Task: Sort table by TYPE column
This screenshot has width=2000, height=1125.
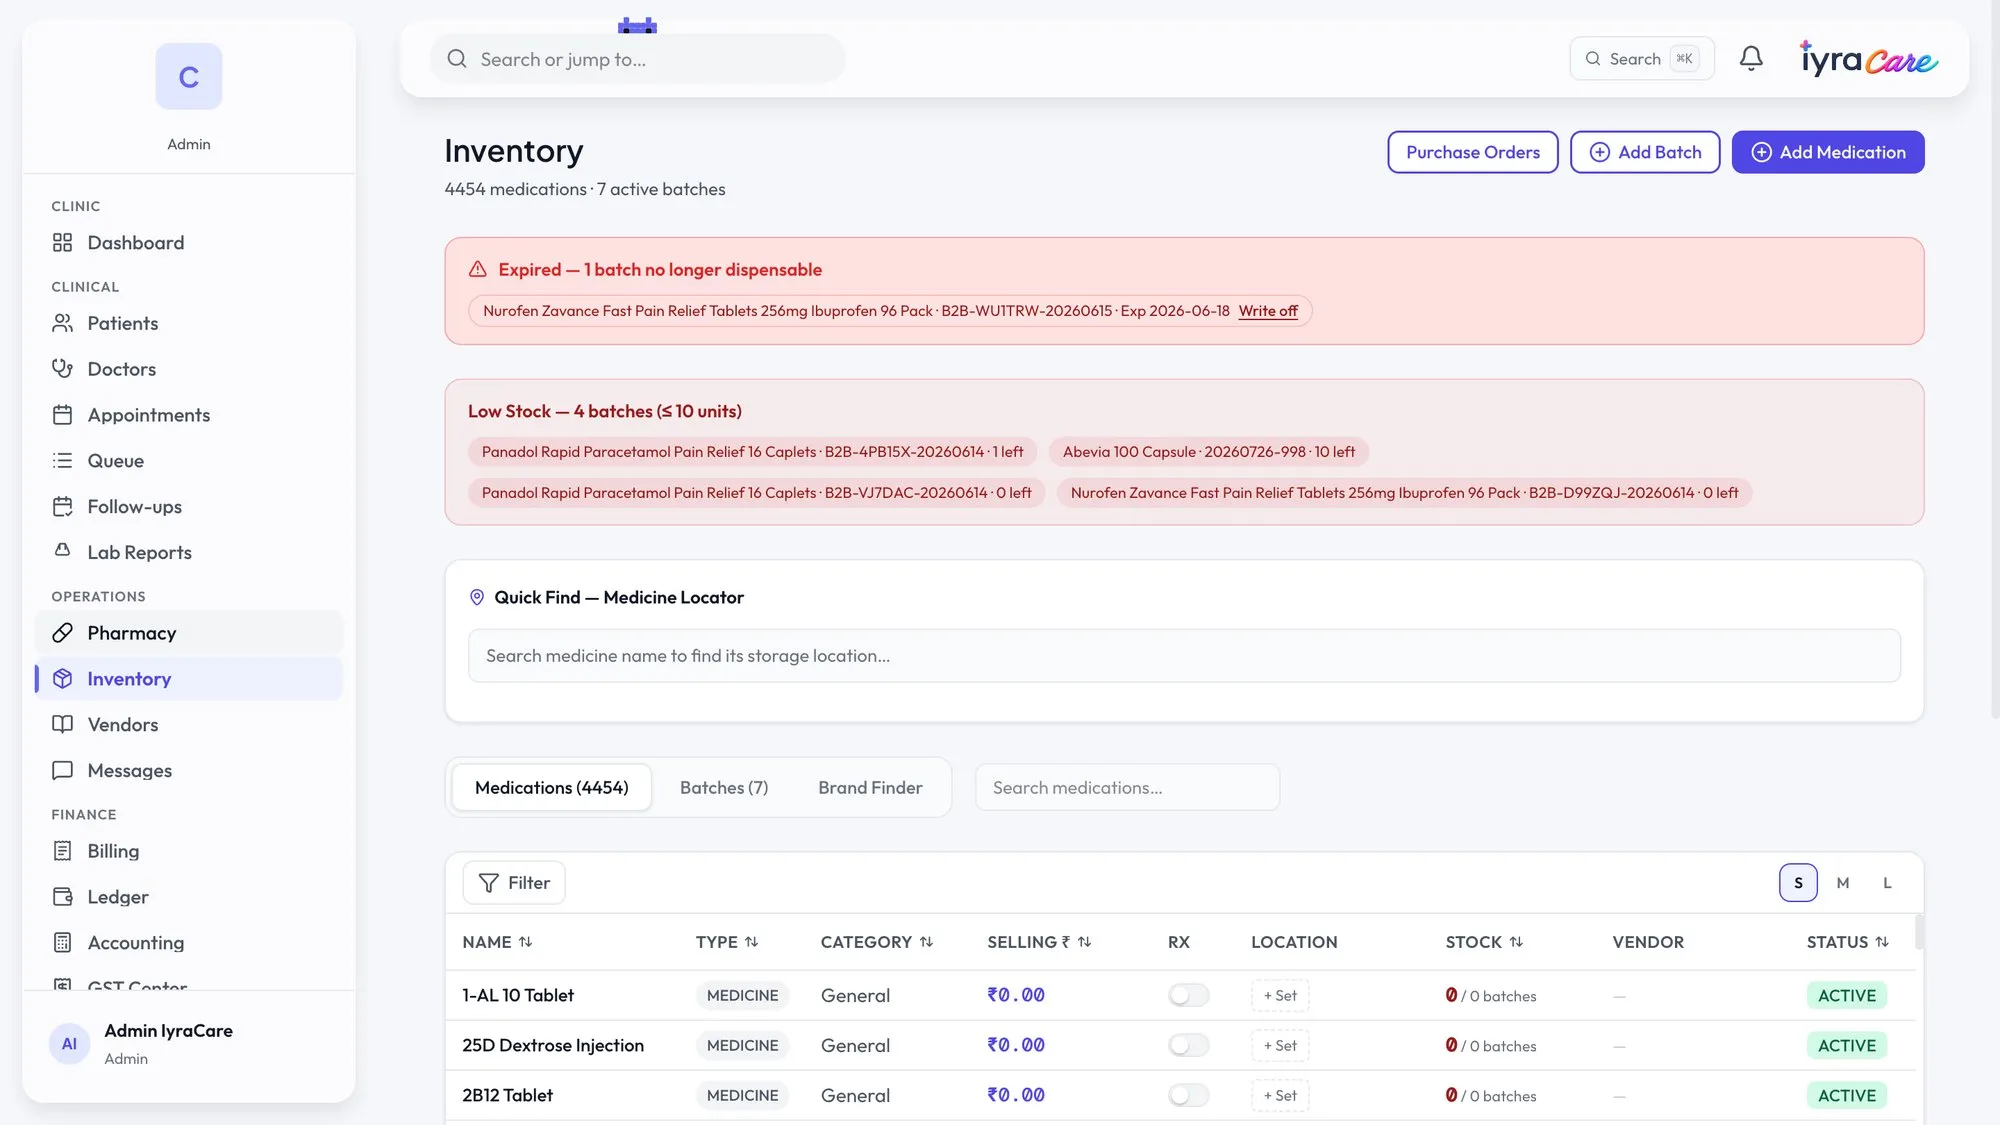Action: [727, 942]
